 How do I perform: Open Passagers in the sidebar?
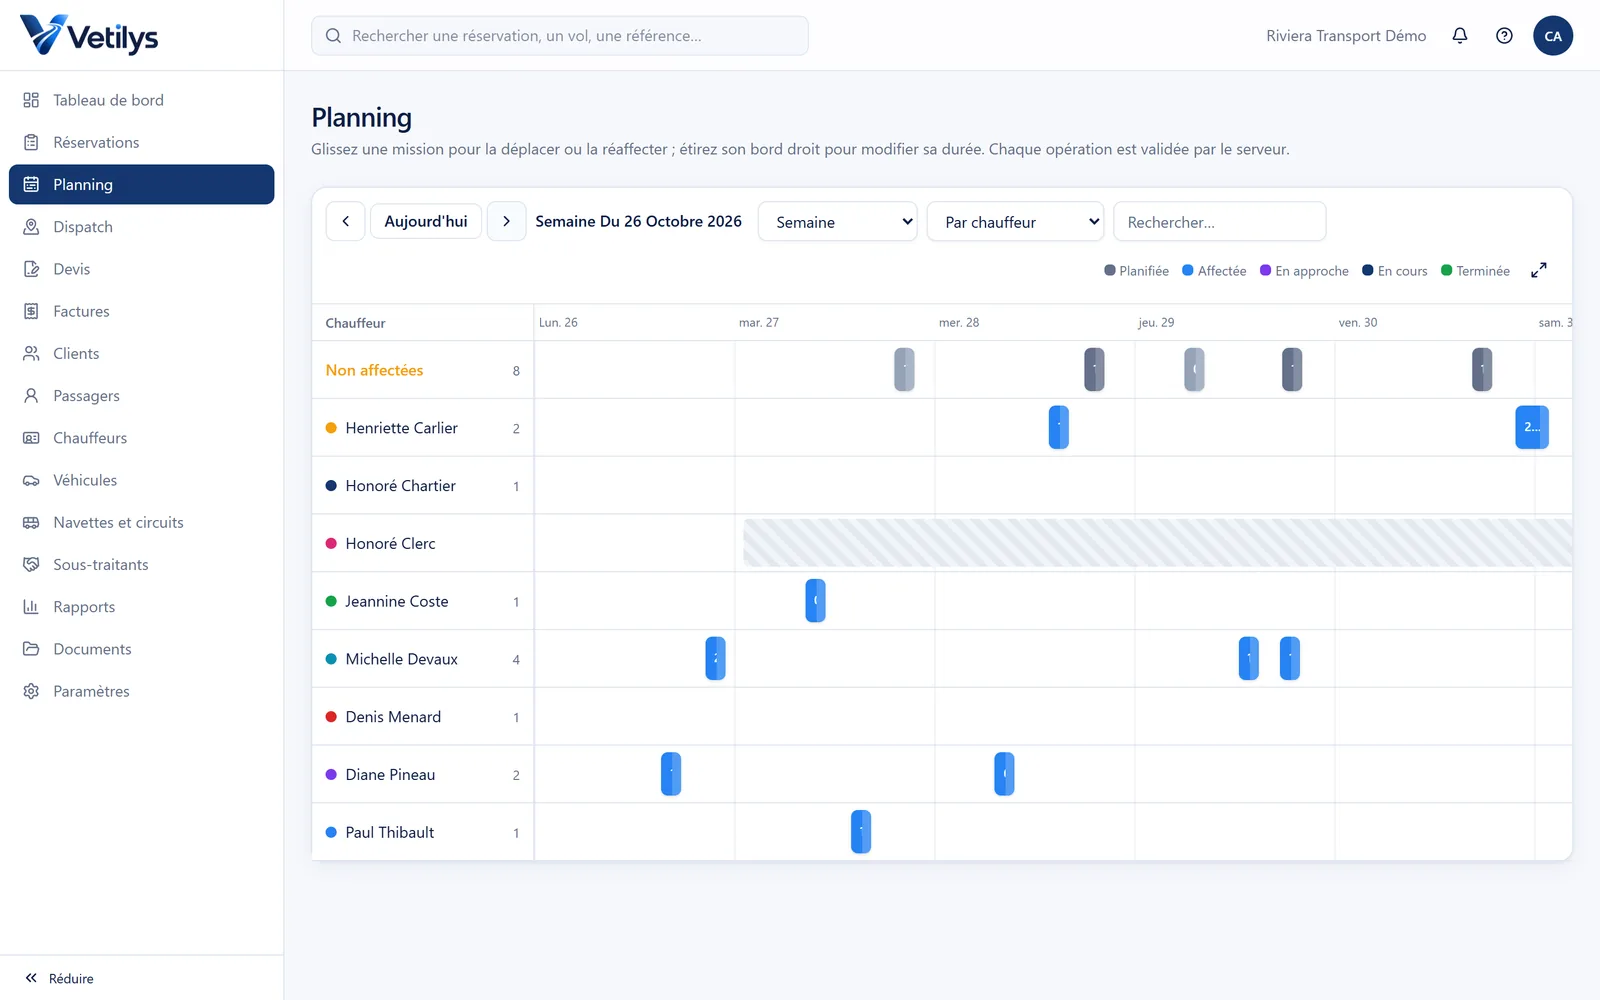click(141, 396)
